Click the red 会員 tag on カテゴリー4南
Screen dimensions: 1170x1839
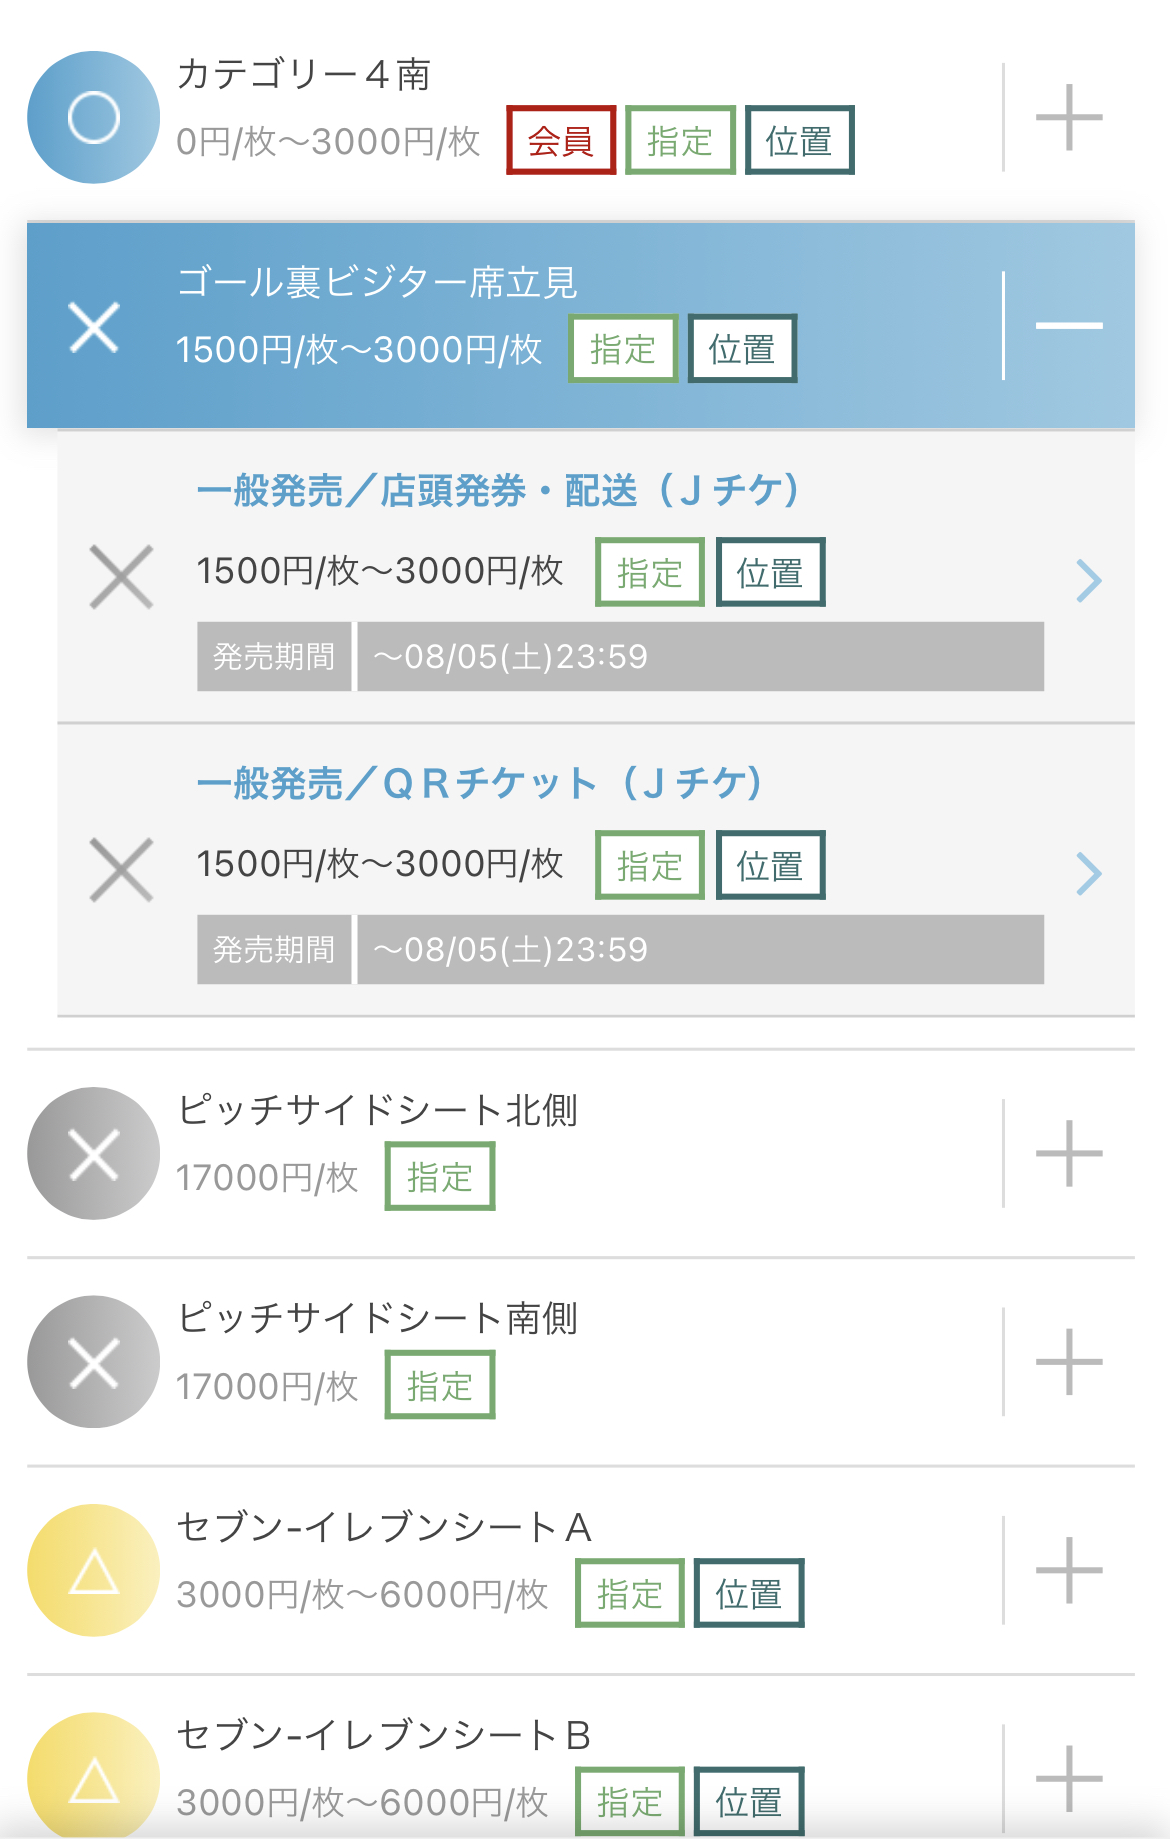pos(561,140)
